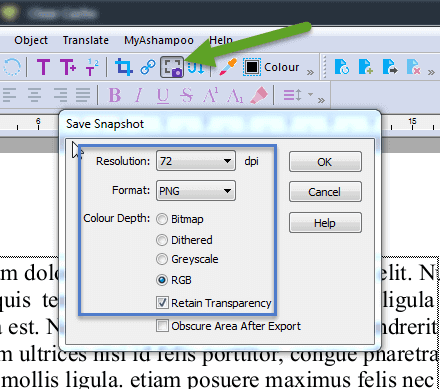The width and height of the screenshot is (440, 389).
Task: Expand the Colour toolbar overflow chevron
Action: tap(310, 72)
